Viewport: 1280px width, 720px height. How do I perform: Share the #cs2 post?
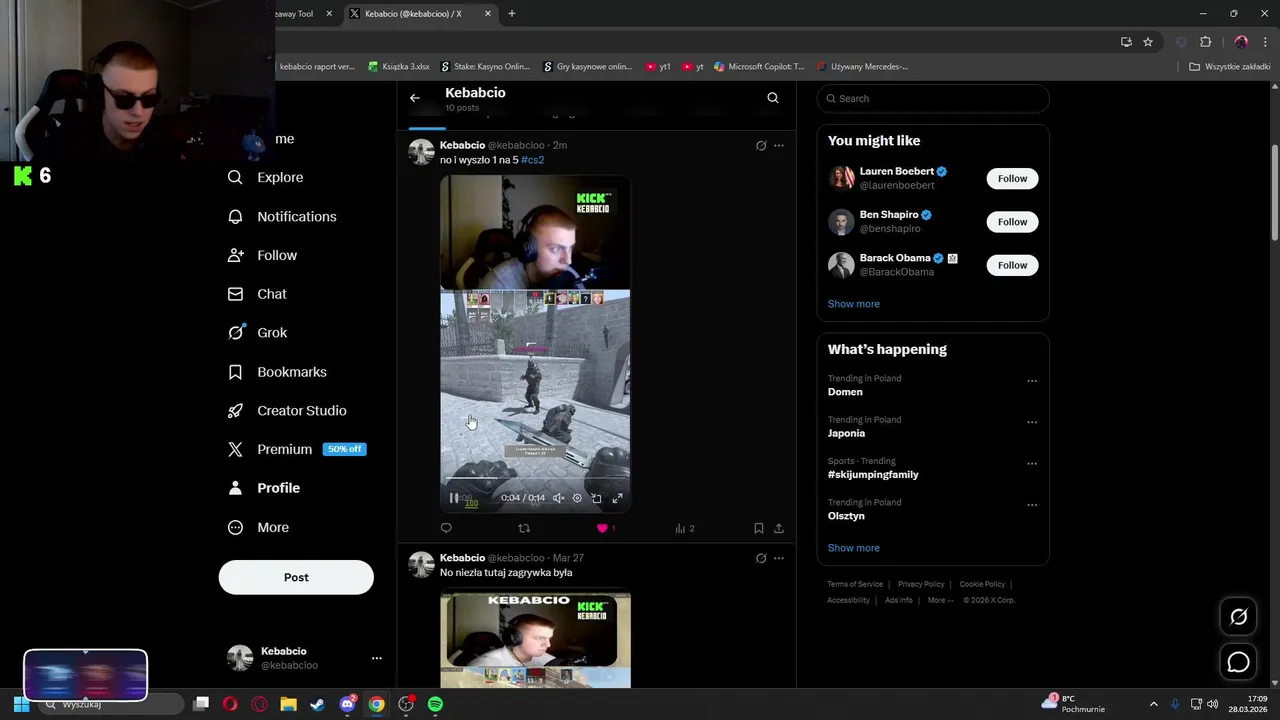[x=779, y=528]
